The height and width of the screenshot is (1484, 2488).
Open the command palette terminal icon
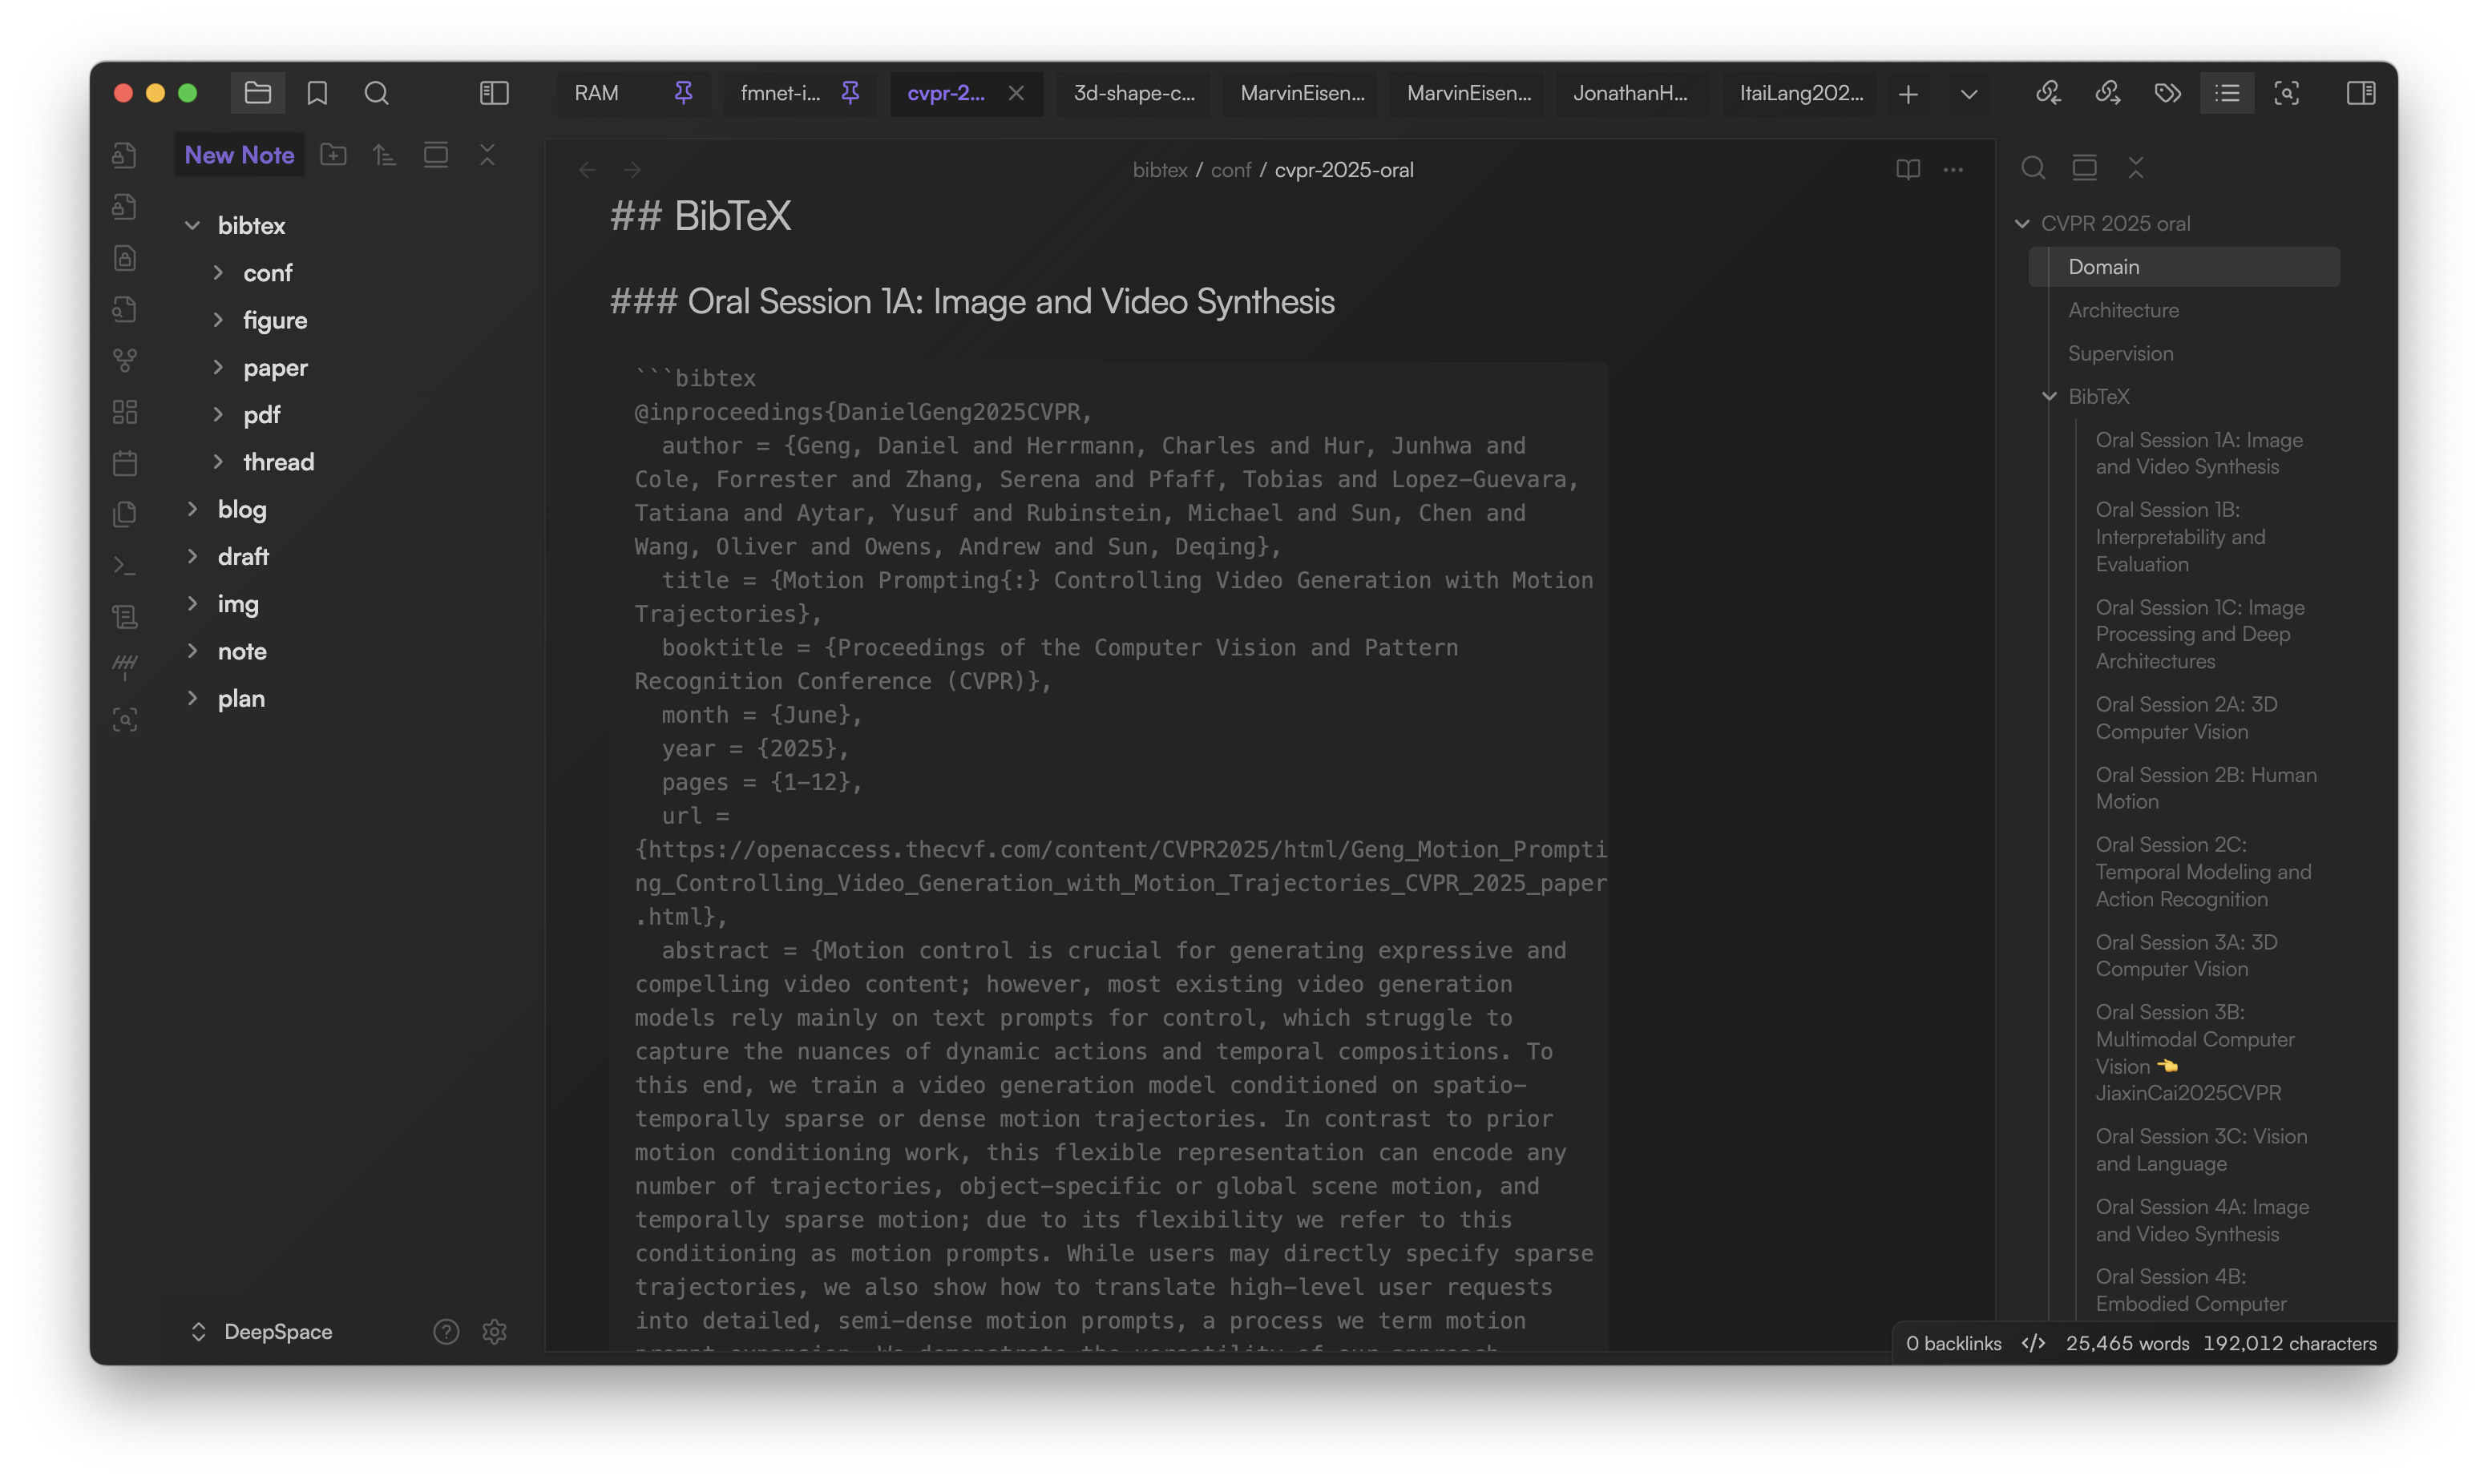point(125,566)
